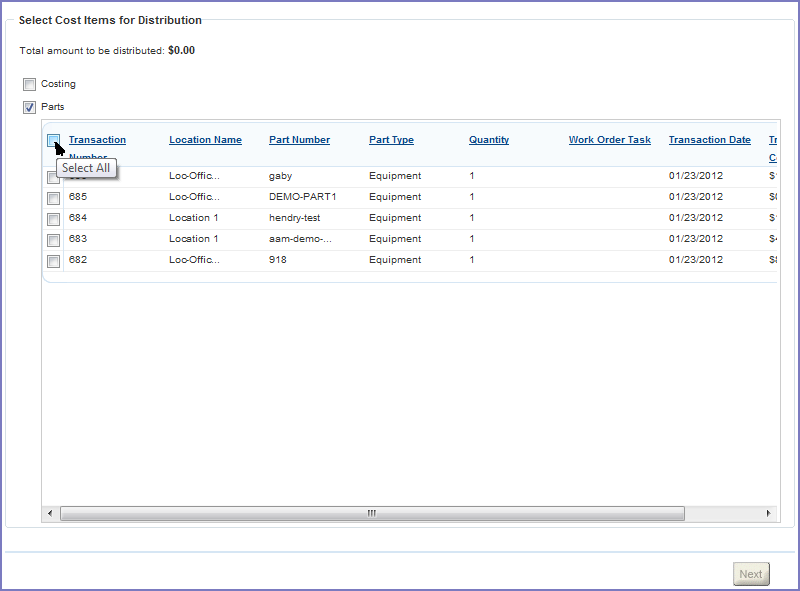Sort by Quantity column header
The height and width of the screenshot is (591, 800).
pyautogui.click(x=489, y=140)
